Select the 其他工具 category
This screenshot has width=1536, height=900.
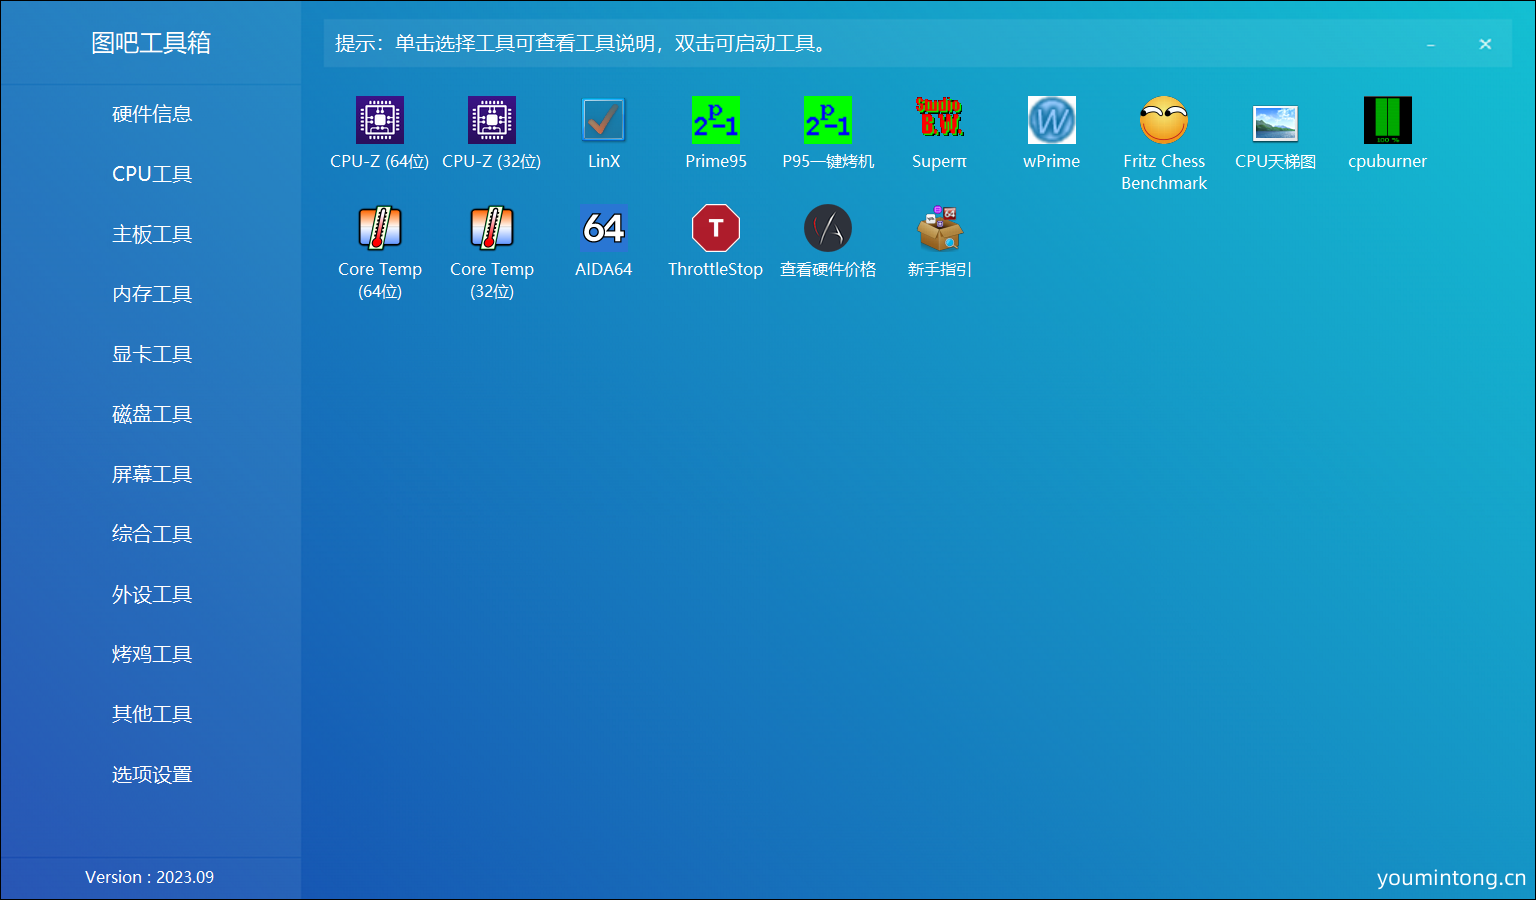coord(151,714)
